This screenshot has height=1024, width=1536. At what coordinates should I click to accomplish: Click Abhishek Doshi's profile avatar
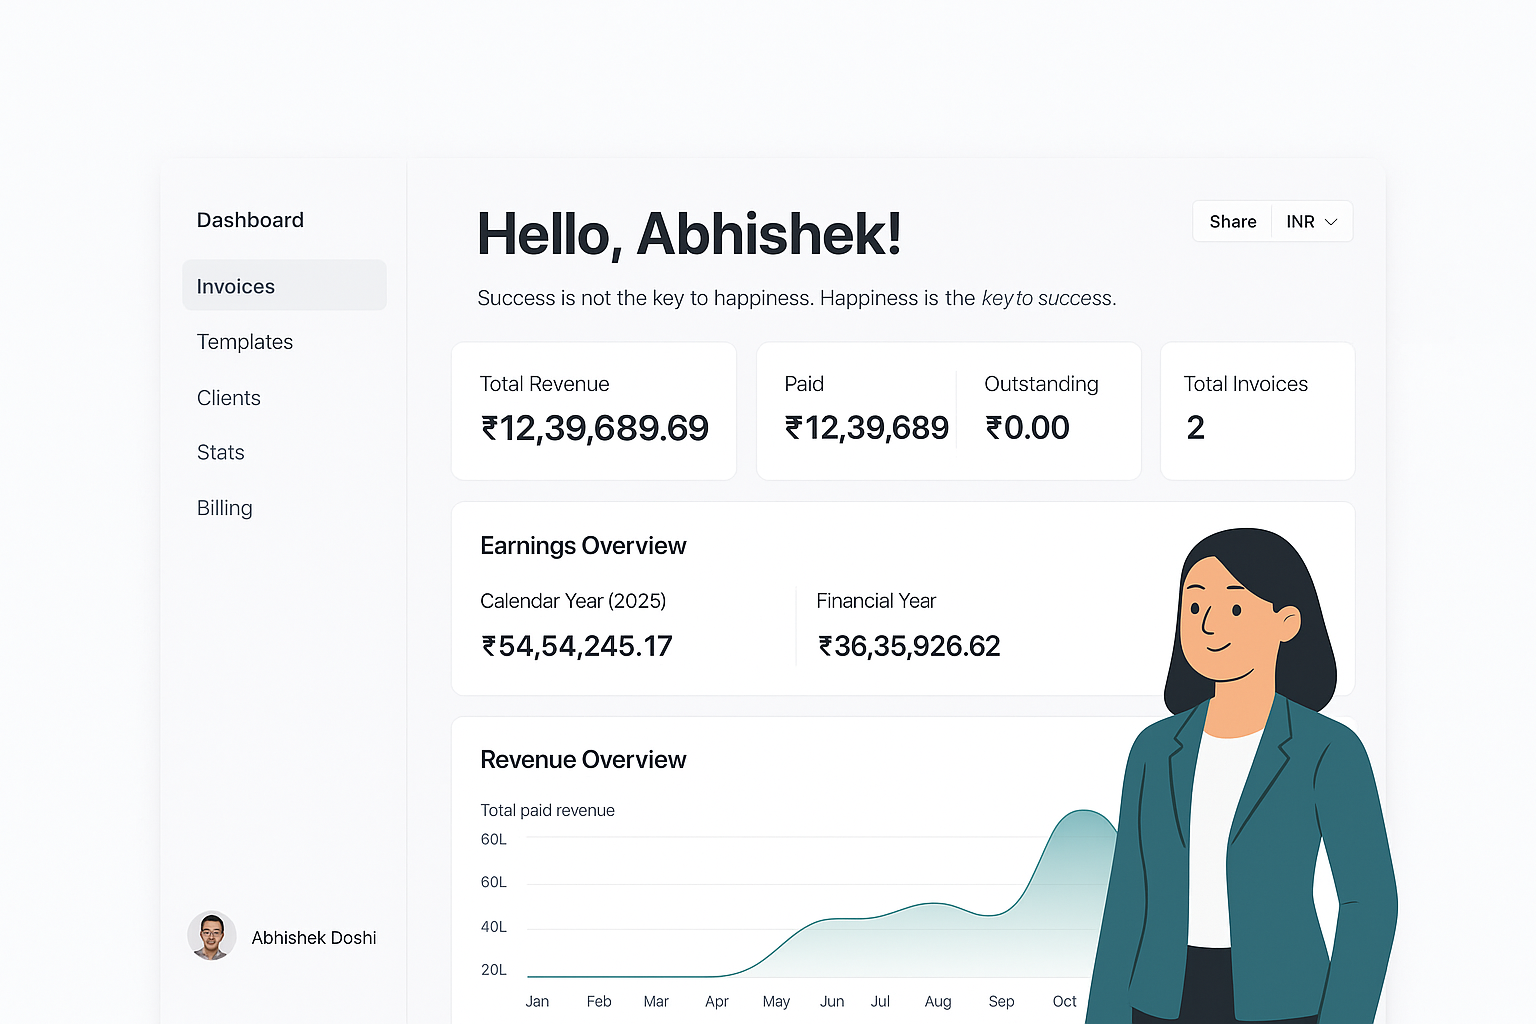tap(211, 936)
